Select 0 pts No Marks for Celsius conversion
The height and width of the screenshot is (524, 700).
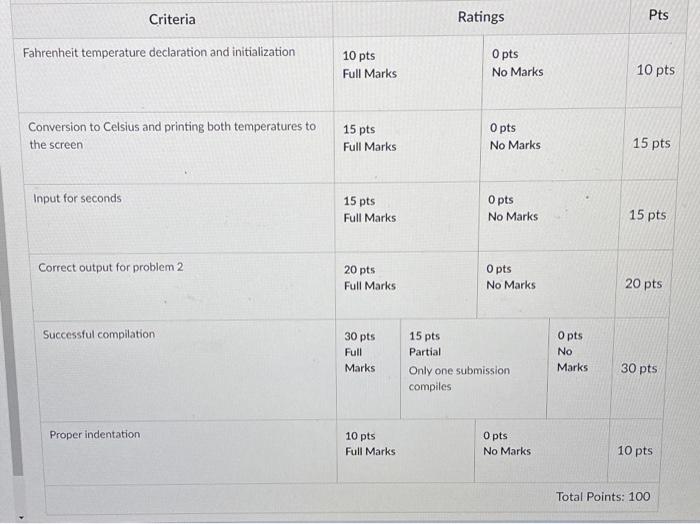click(515, 136)
